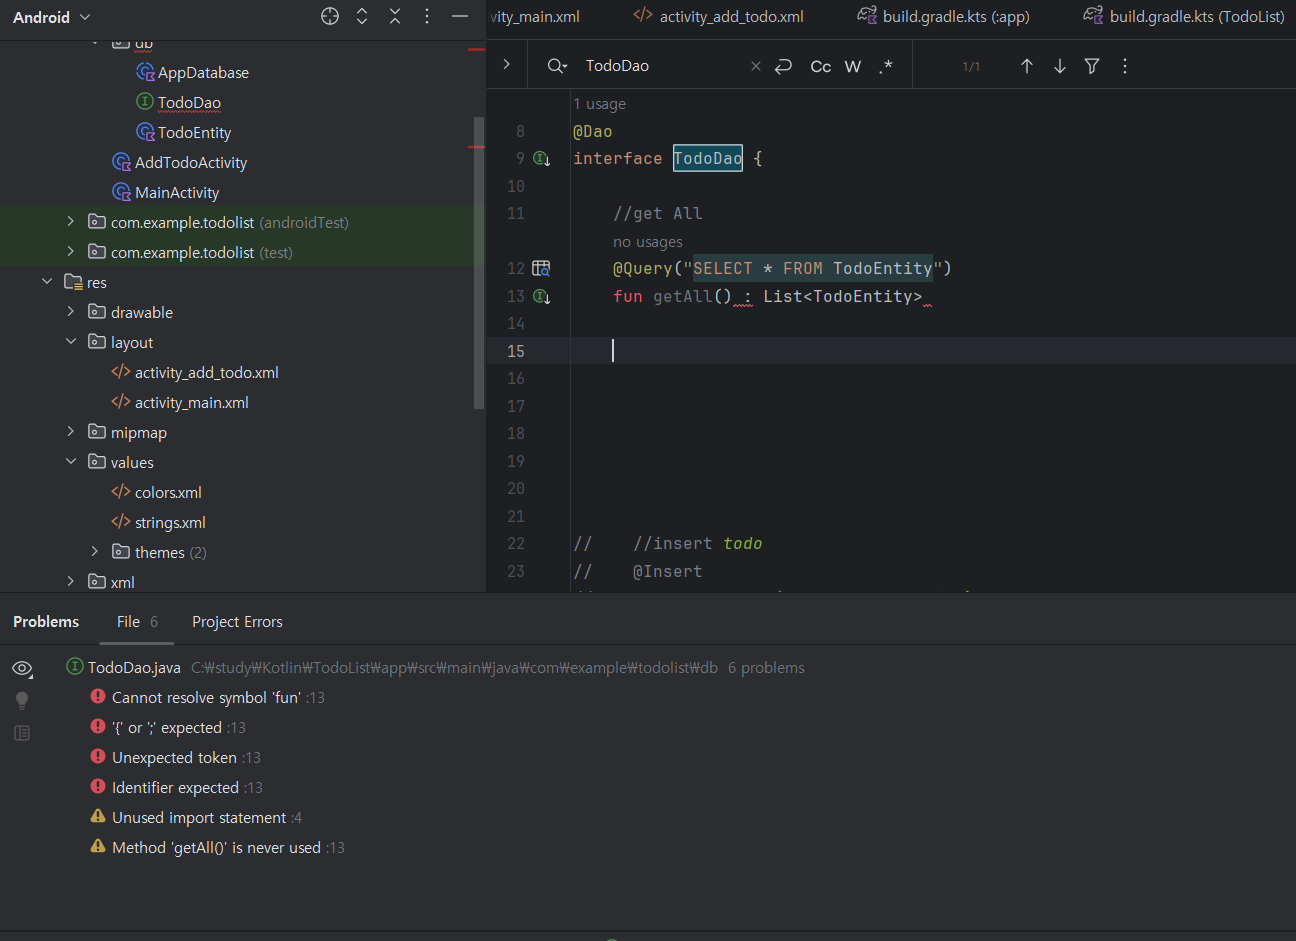The height and width of the screenshot is (941, 1296).
Task: Select 'Unused import statement' warning
Action: [x=196, y=818]
